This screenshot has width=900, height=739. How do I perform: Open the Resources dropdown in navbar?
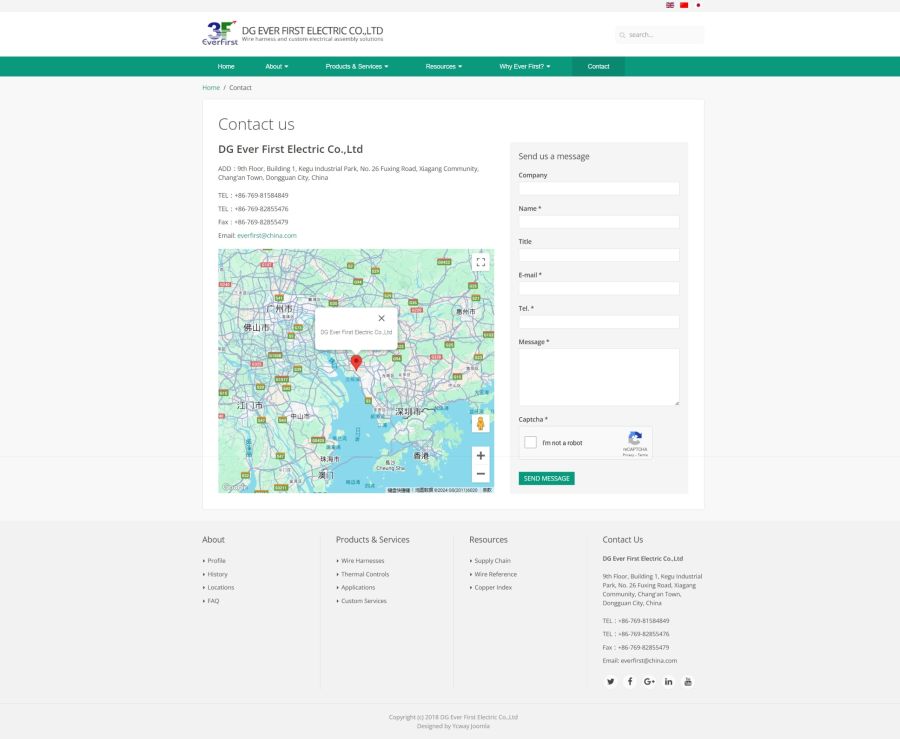point(443,66)
